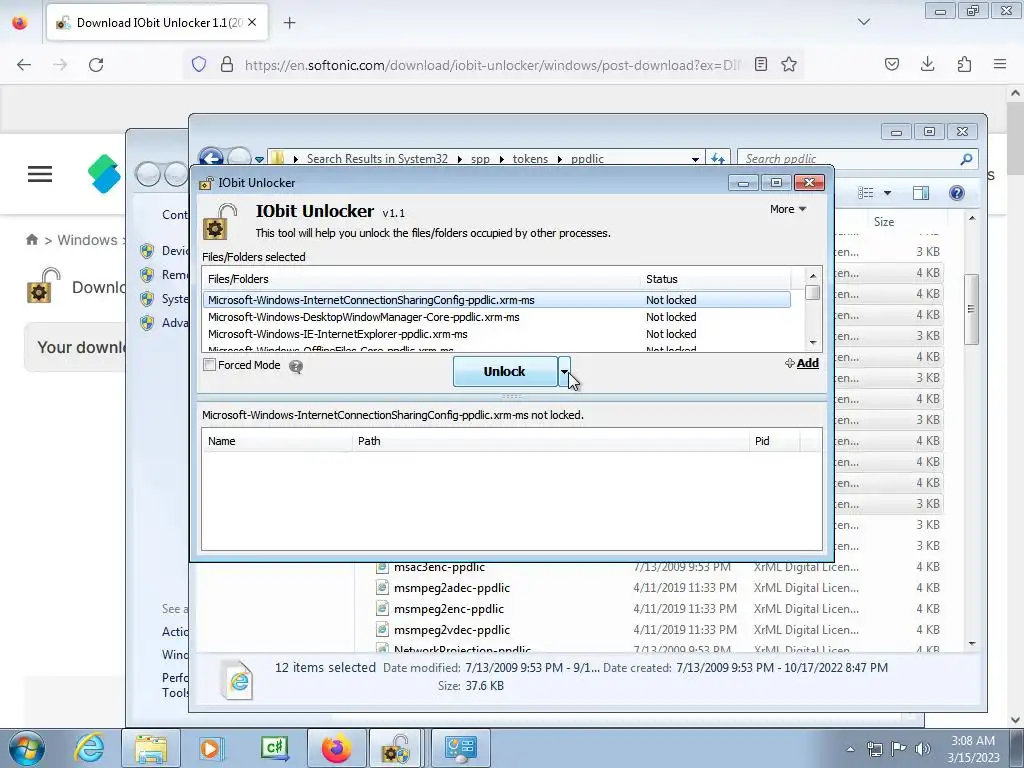Open a new Firefox tab
This screenshot has height=768, width=1024.
pyautogui.click(x=290, y=23)
